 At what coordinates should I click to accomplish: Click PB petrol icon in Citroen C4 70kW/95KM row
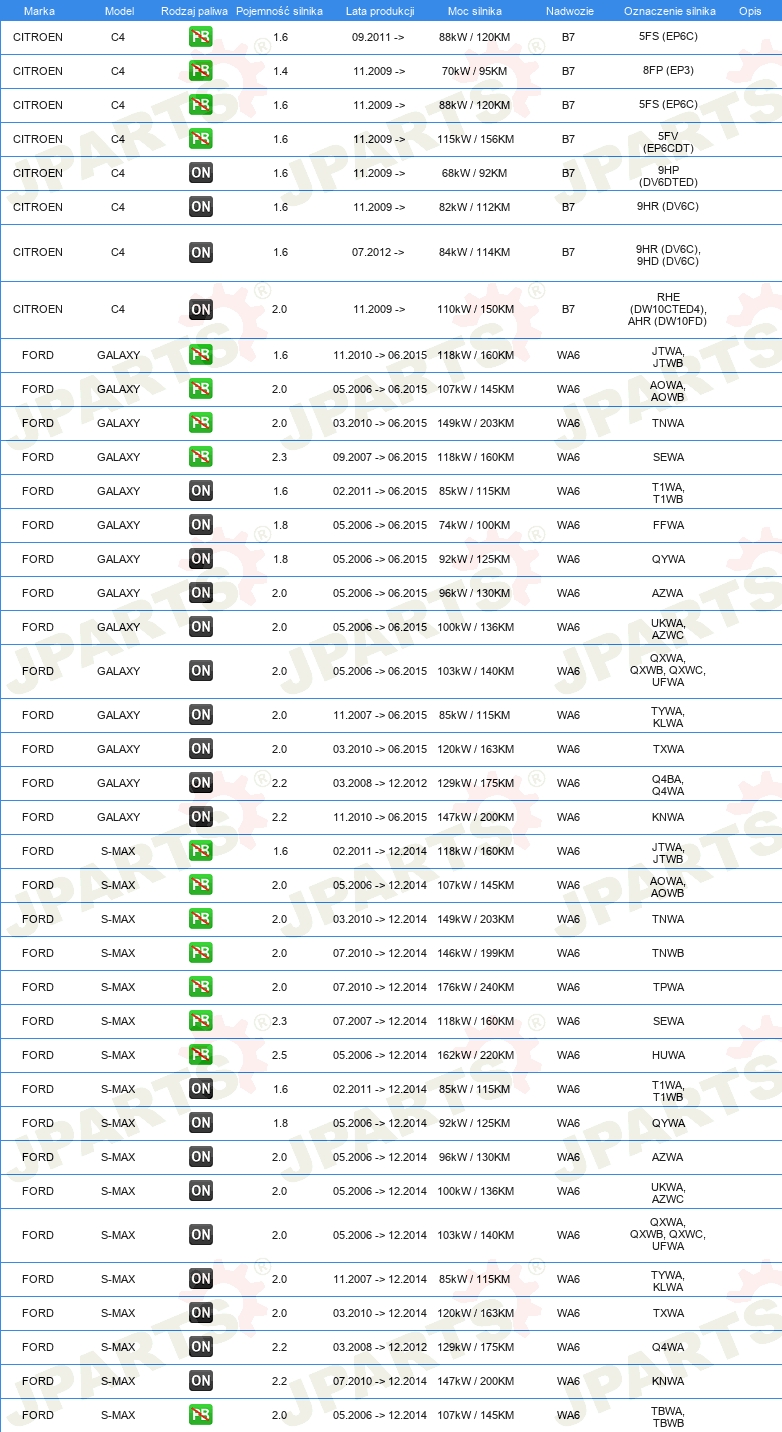(x=201, y=71)
